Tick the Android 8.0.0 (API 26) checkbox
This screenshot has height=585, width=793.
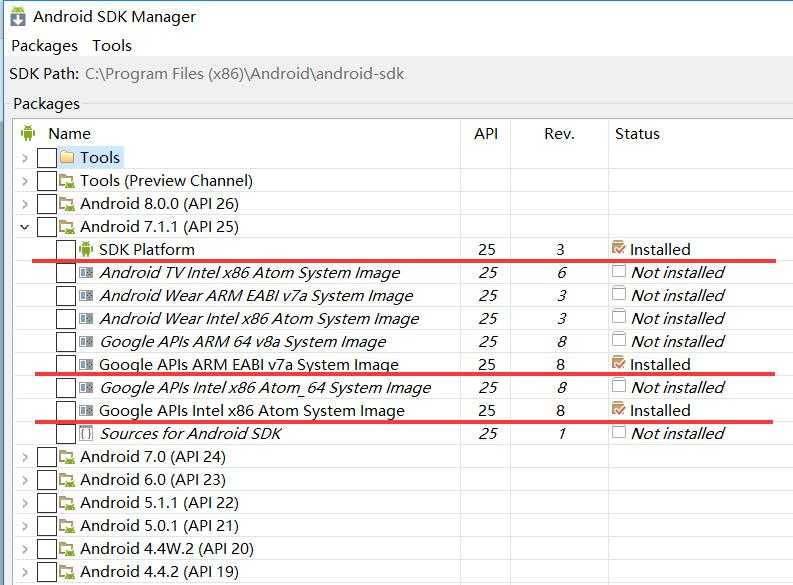pos(47,204)
